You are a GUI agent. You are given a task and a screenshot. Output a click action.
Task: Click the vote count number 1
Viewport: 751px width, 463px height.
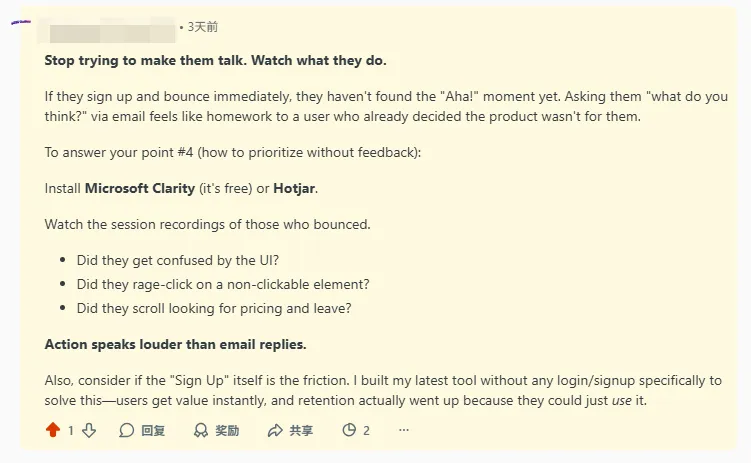[70, 430]
